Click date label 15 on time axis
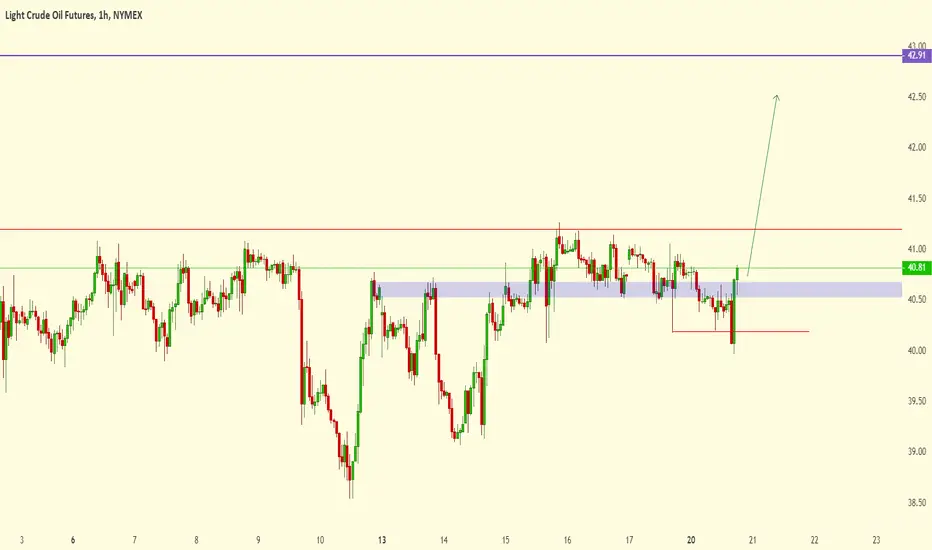The image size is (932, 550). (506, 540)
